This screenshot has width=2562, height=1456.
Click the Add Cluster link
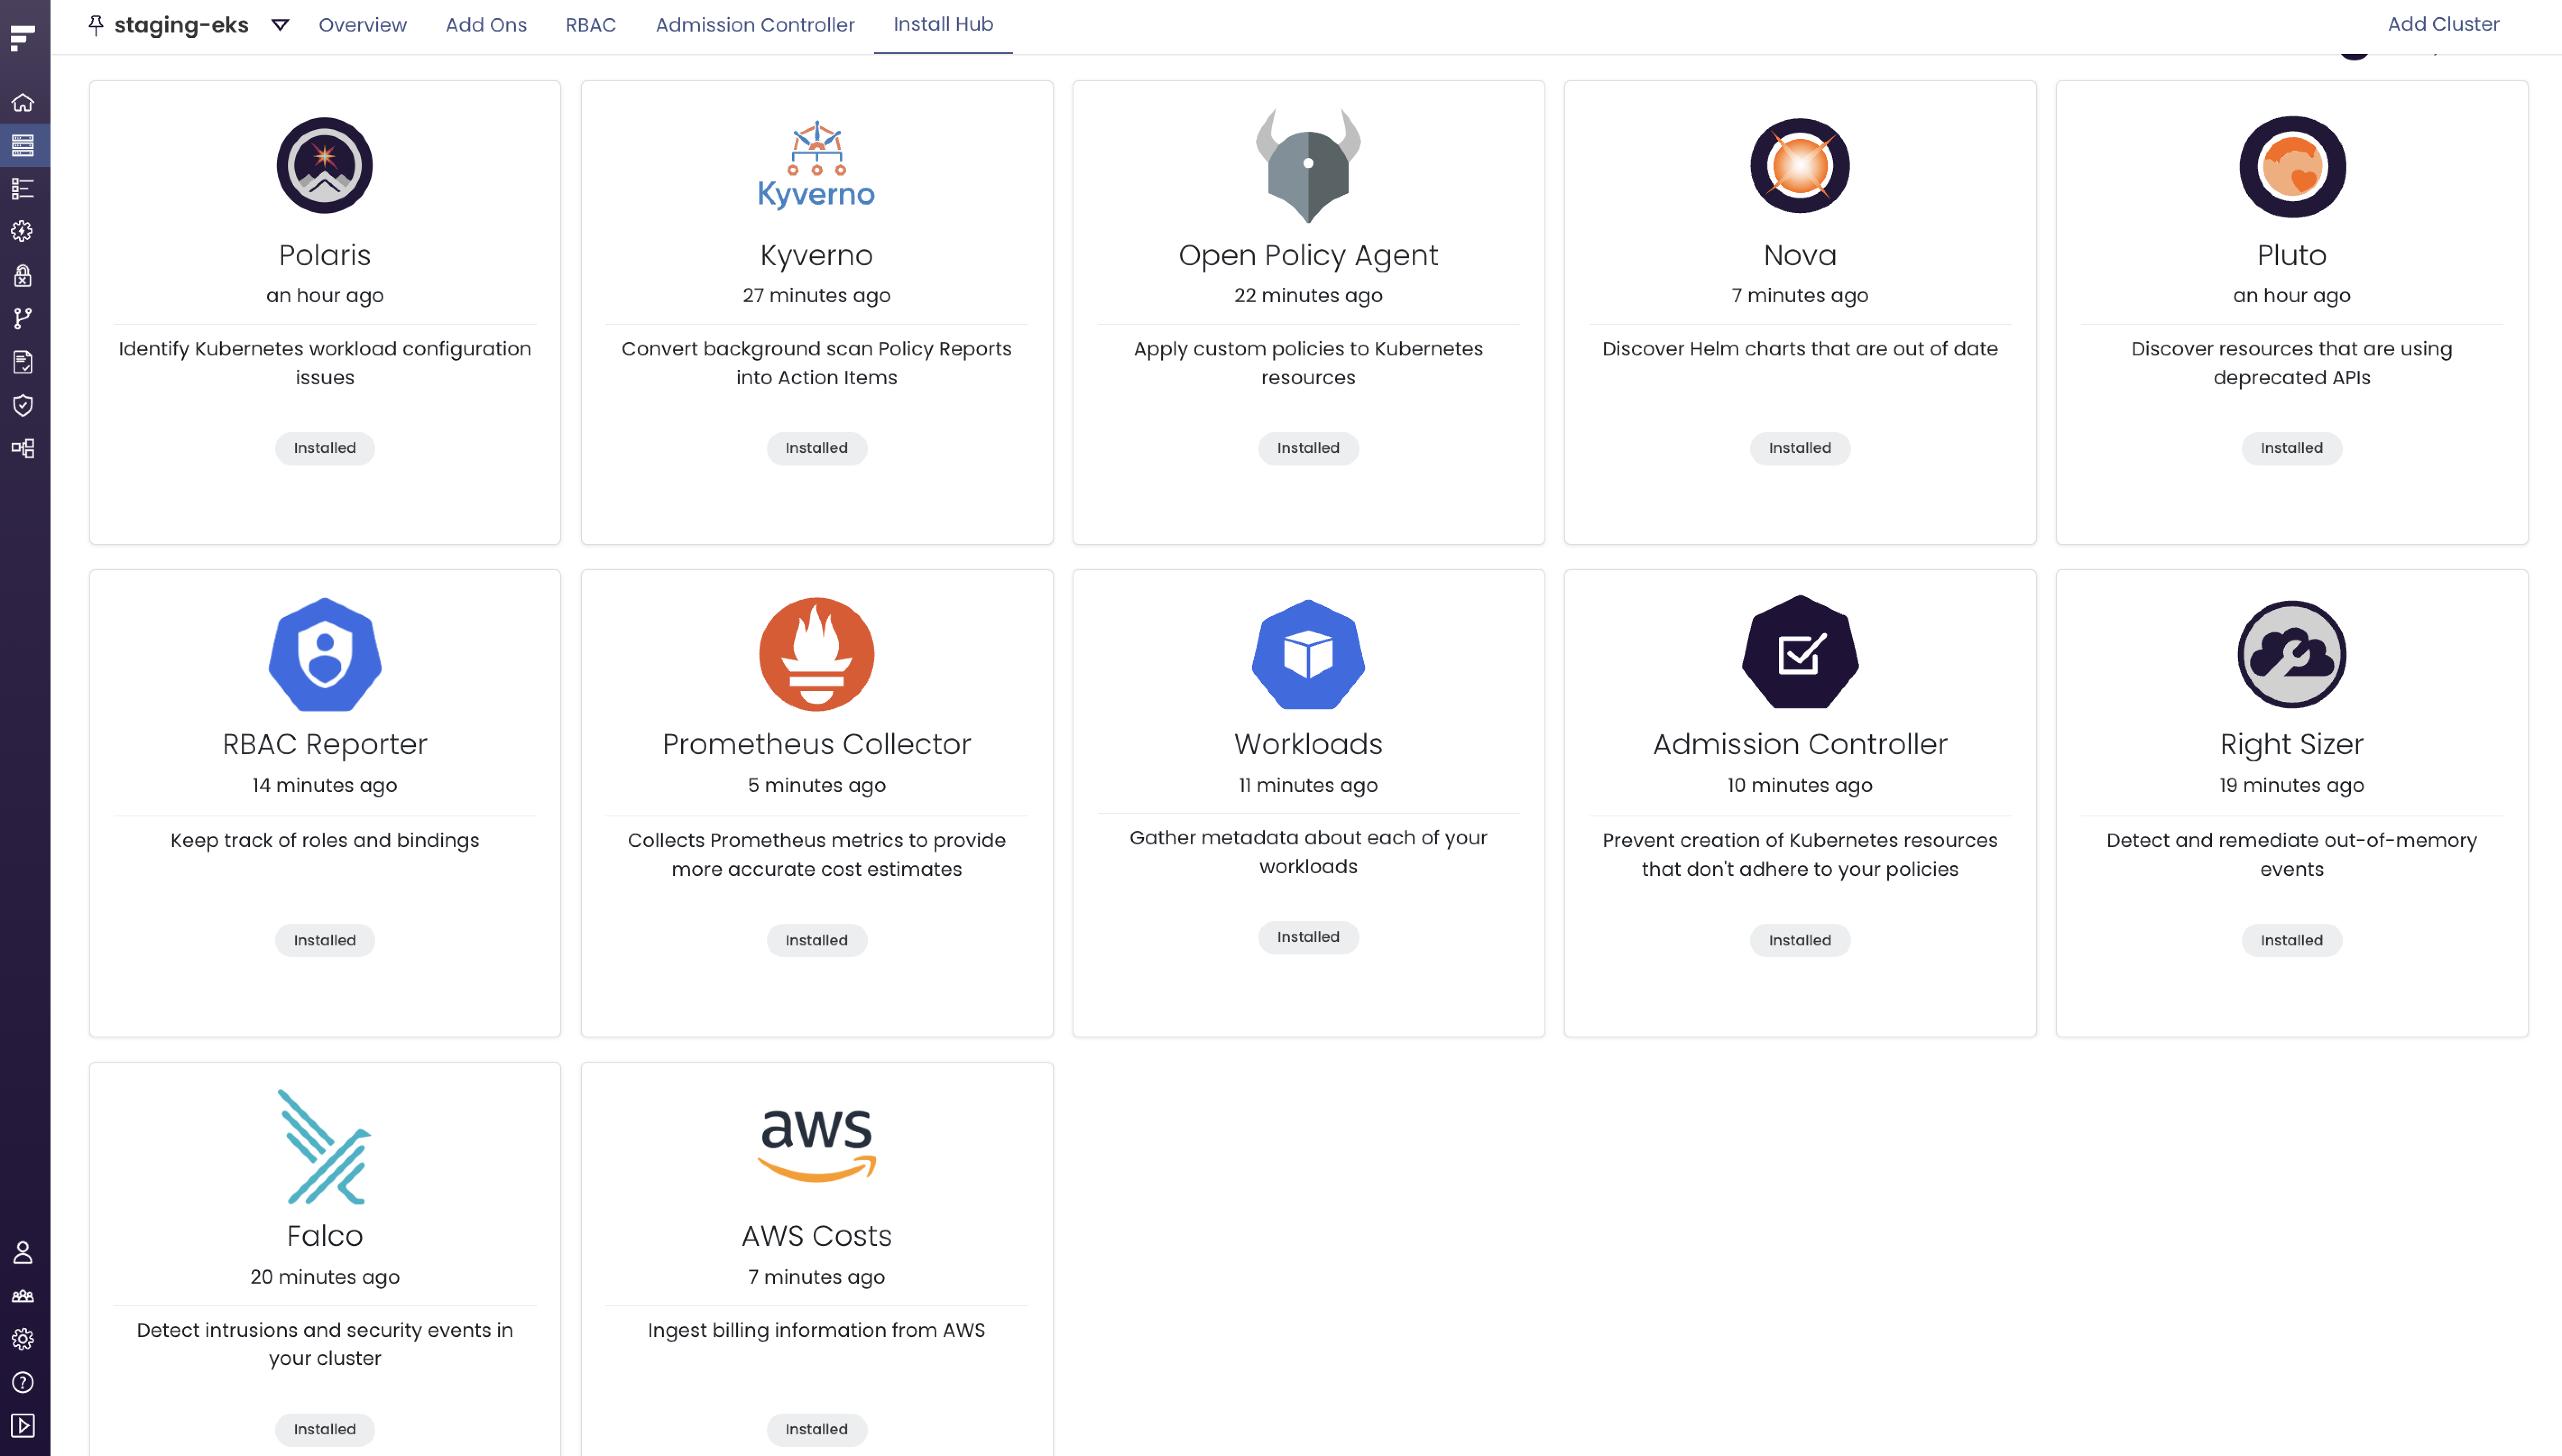pyautogui.click(x=2443, y=24)
